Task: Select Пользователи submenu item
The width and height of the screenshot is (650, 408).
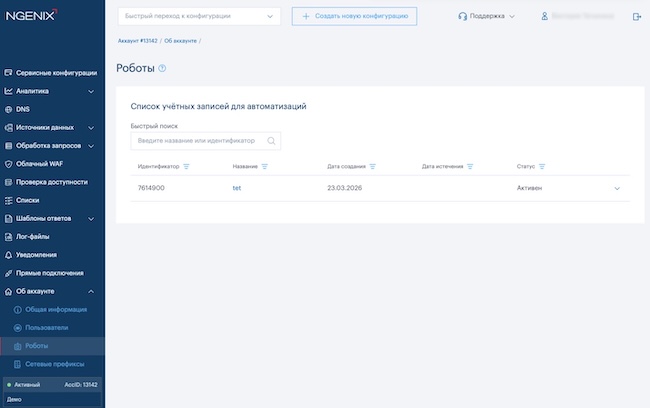Action: [x=46, y=328]
